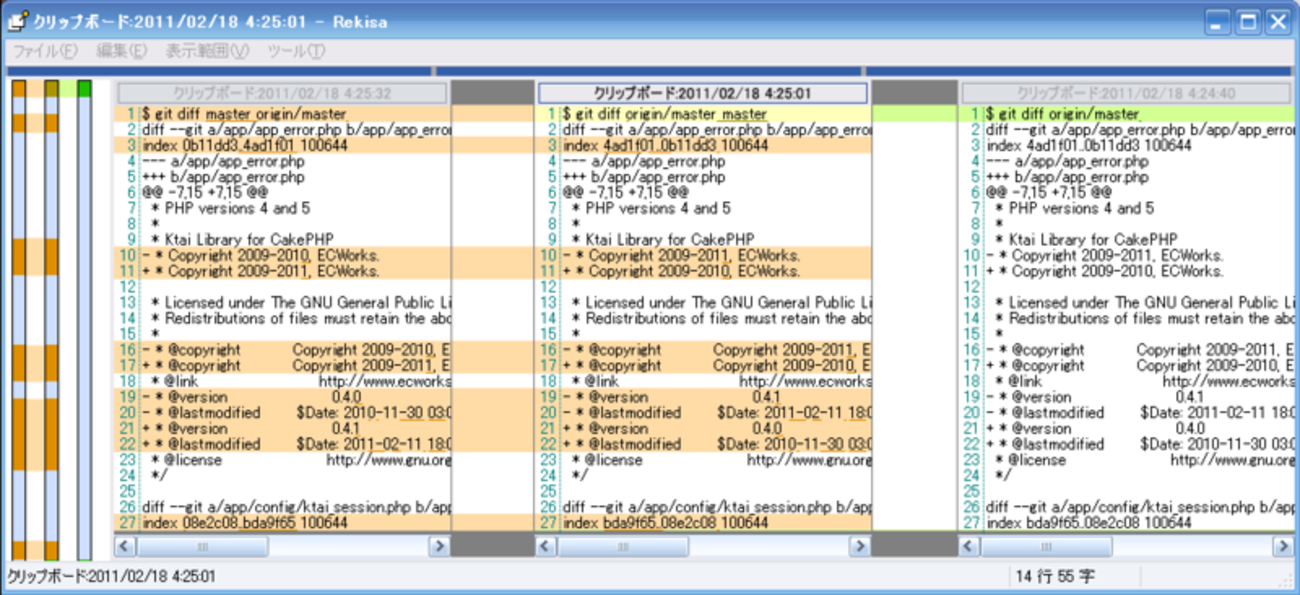
Task: Click the right arrow of 4:25:01 pane scrollbar
Action: (x=860, y=547)
